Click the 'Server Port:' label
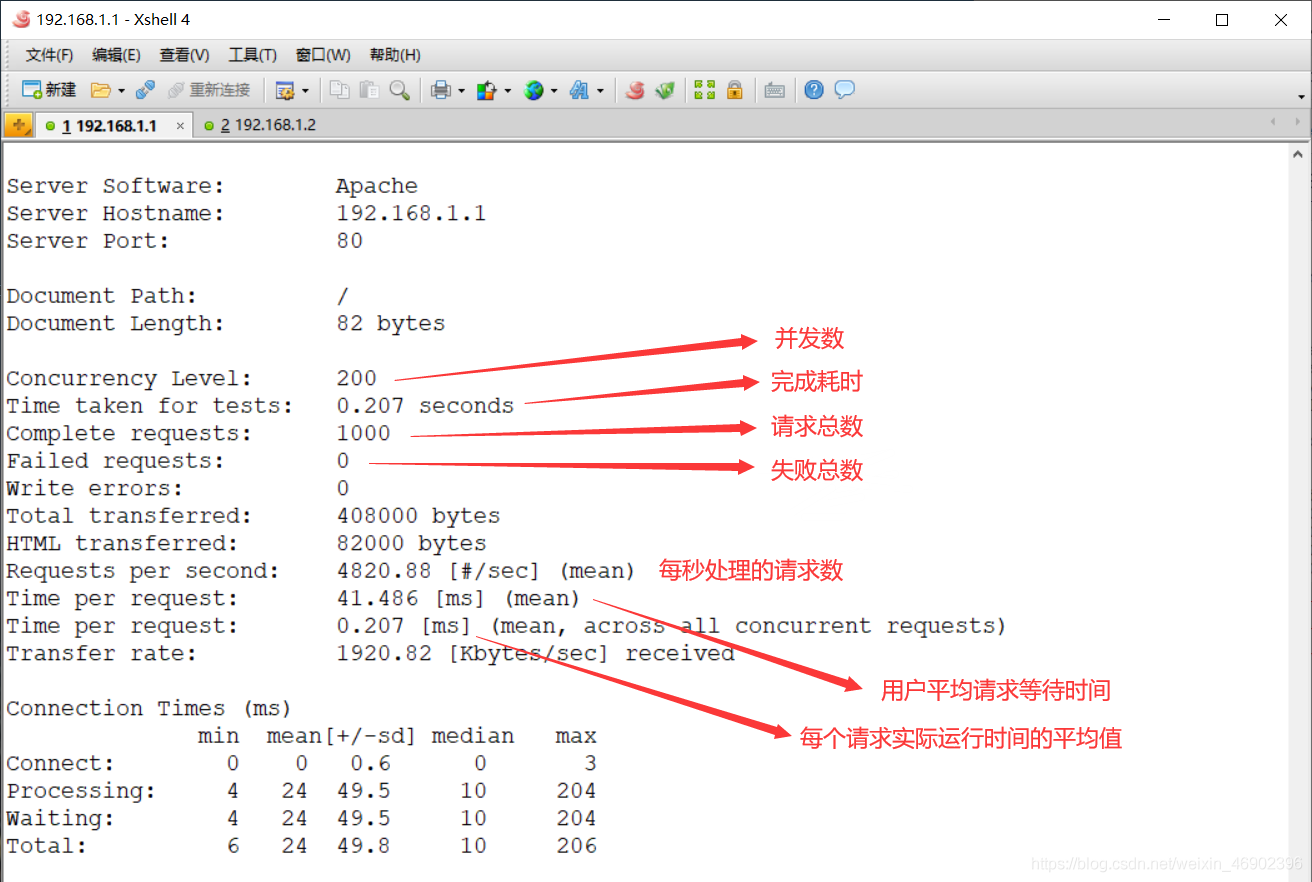1312x882 pixels. [88, 241]
